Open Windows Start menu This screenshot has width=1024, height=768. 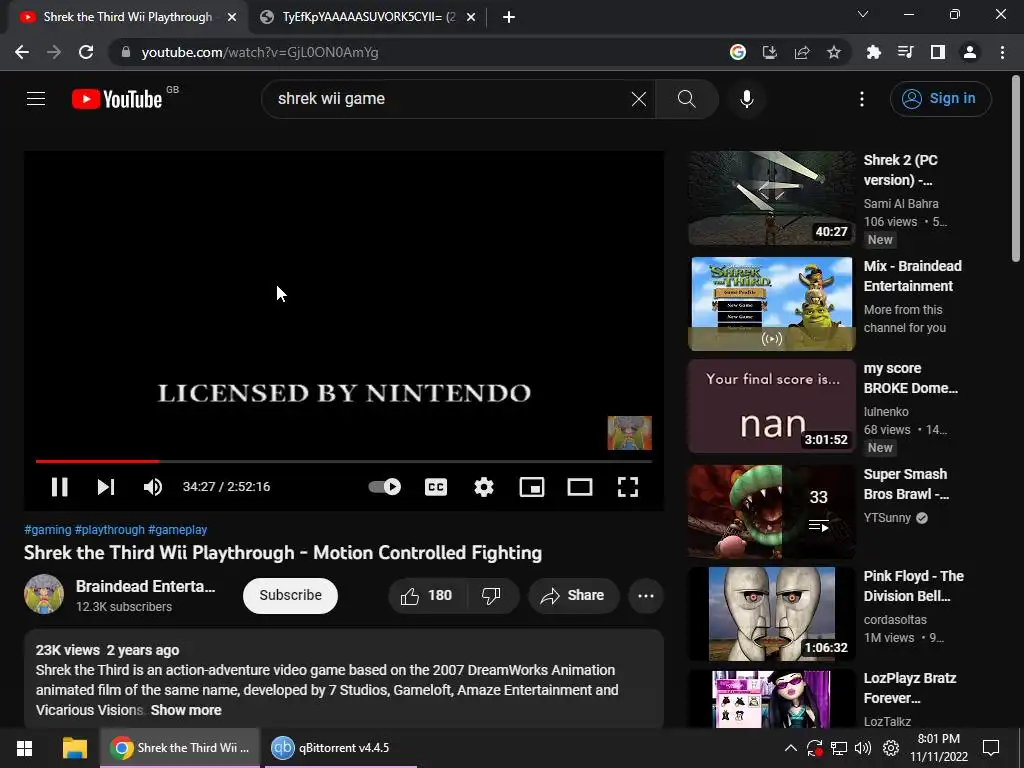tap(25, 748)
